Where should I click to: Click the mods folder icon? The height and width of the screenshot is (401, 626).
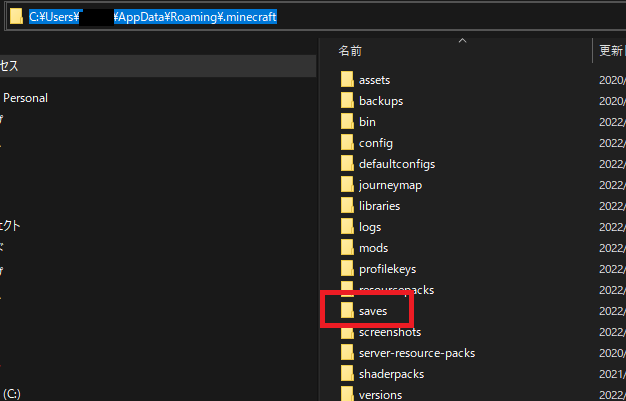pos(347,248)
